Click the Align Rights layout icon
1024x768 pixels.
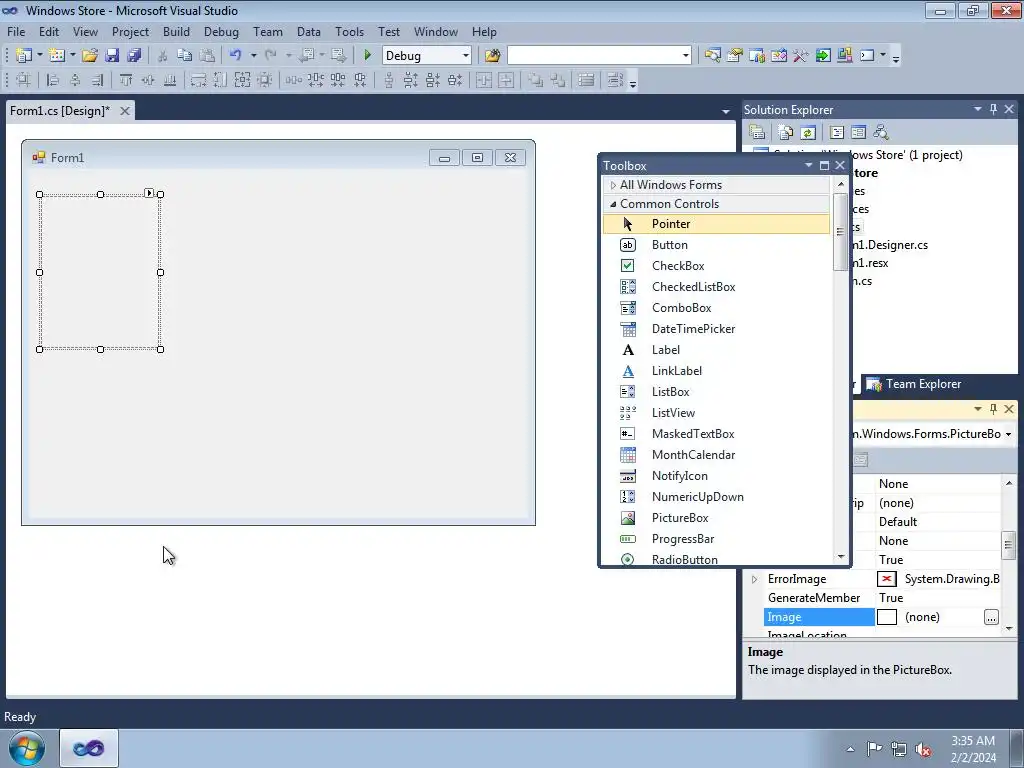(x=97, y=80)
